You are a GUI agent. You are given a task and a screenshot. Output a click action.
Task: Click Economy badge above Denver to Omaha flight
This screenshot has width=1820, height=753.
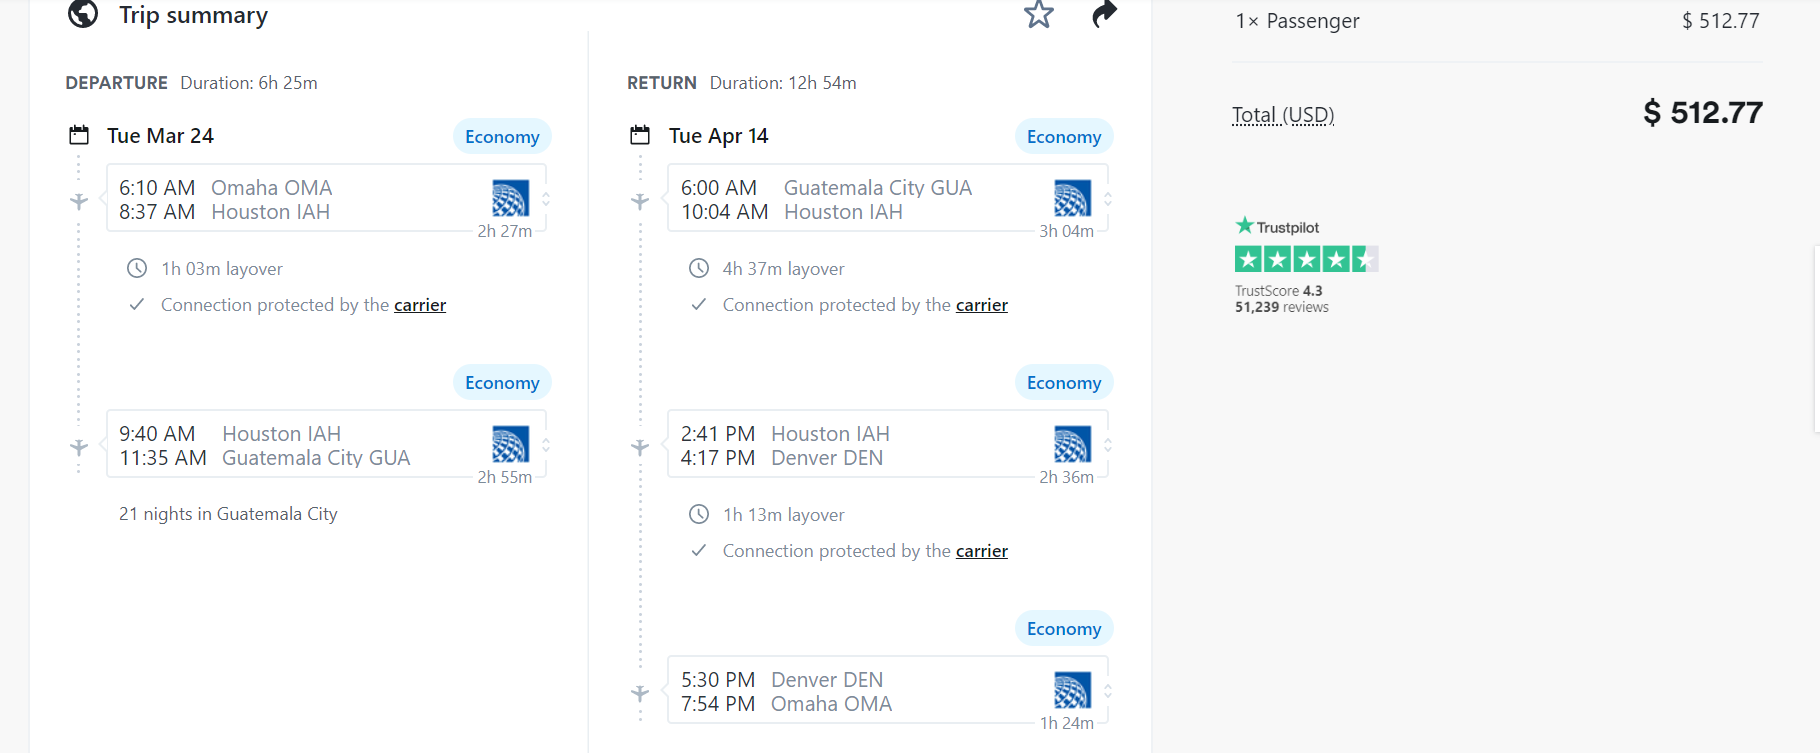point(1063,629)
